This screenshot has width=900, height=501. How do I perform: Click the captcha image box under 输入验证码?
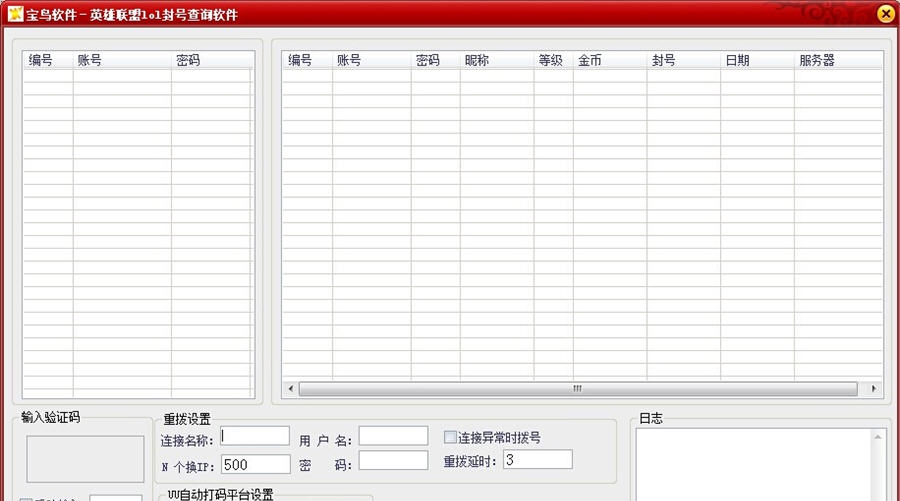85,459
